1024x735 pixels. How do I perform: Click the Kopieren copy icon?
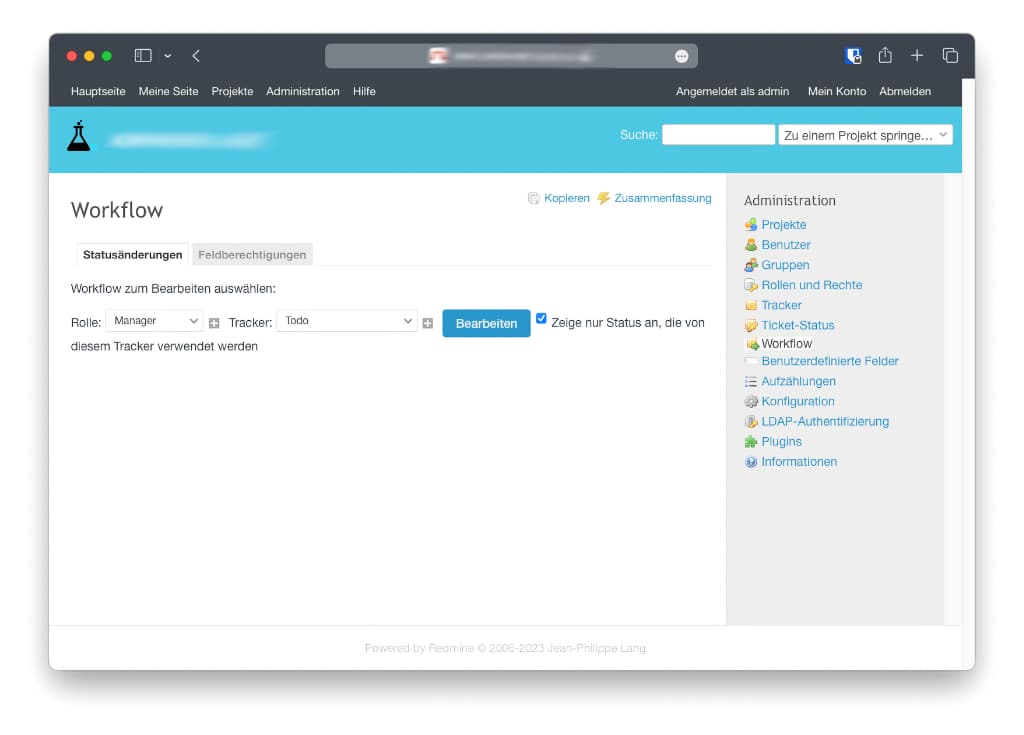point(534,199)
